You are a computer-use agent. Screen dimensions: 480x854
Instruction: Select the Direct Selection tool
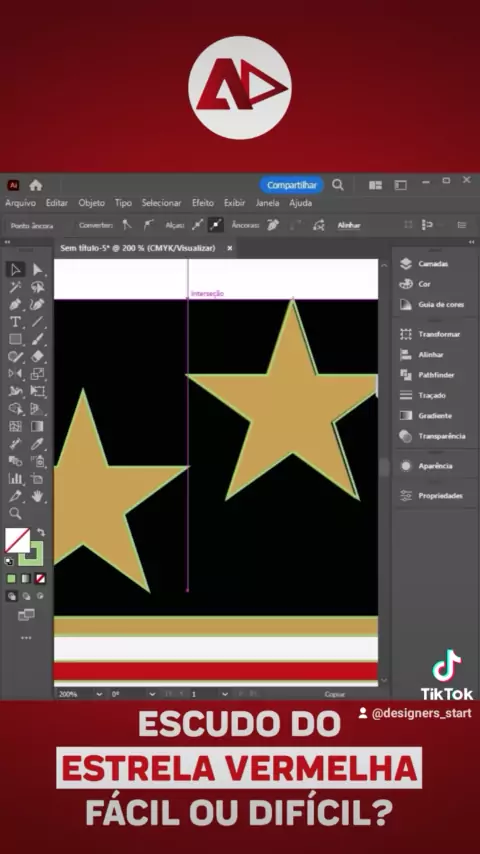coord(37,270)
